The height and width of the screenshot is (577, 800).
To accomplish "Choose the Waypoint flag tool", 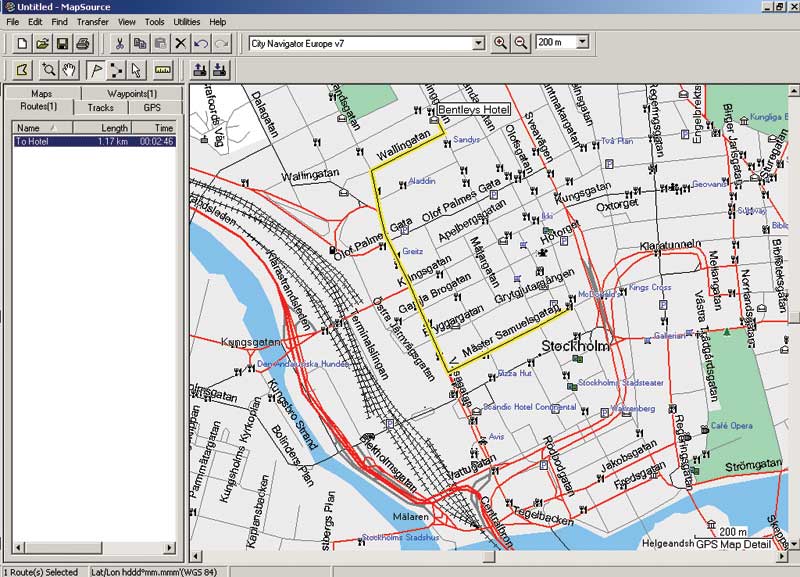I will click(x=95, y=70).
